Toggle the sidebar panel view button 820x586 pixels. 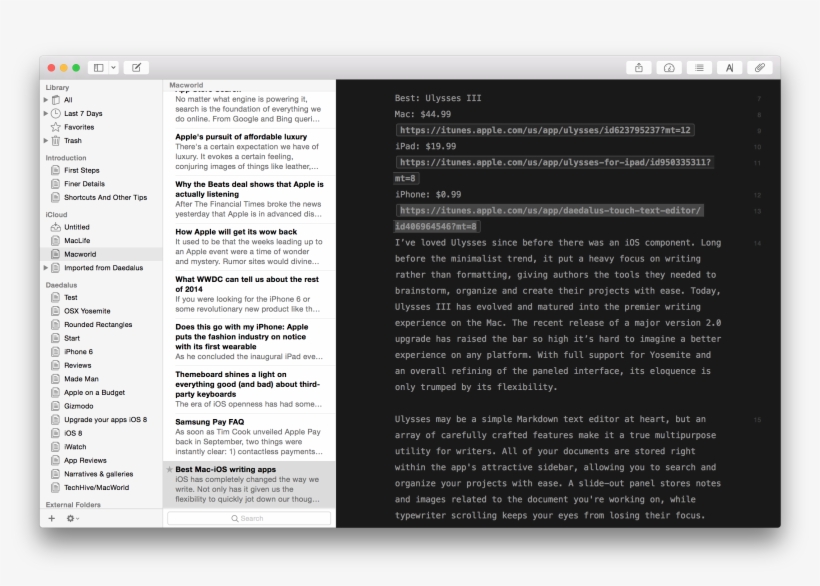98,68
